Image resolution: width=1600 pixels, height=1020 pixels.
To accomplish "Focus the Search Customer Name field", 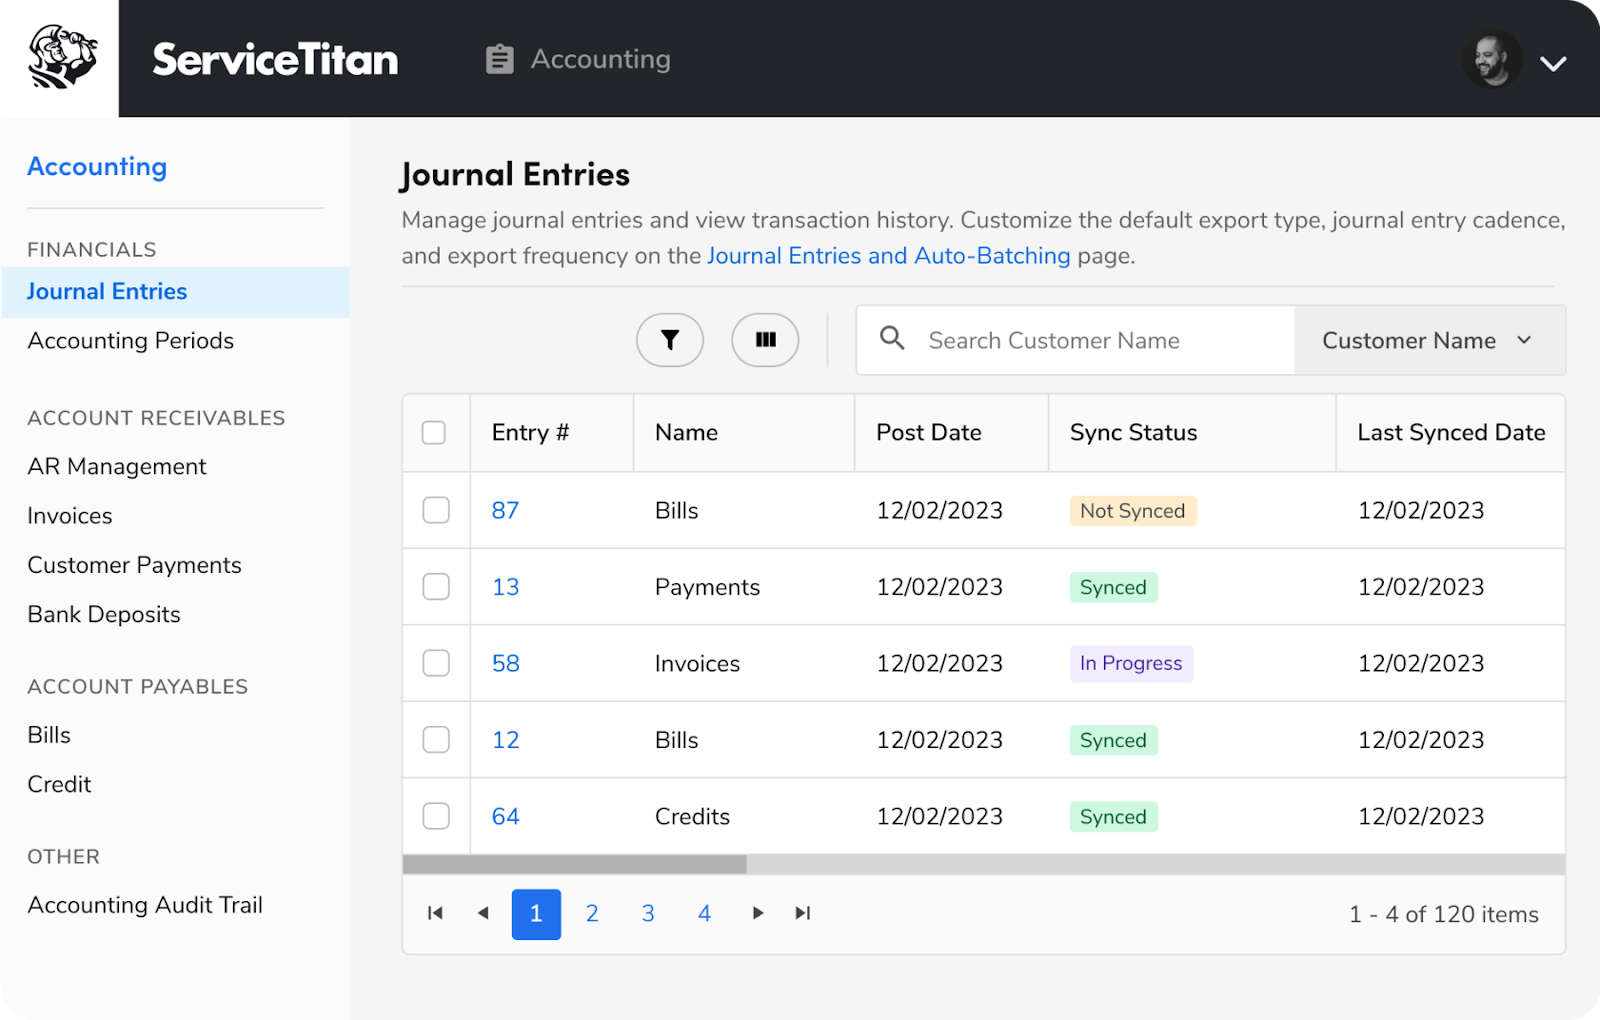I will tap(1076, 340).
